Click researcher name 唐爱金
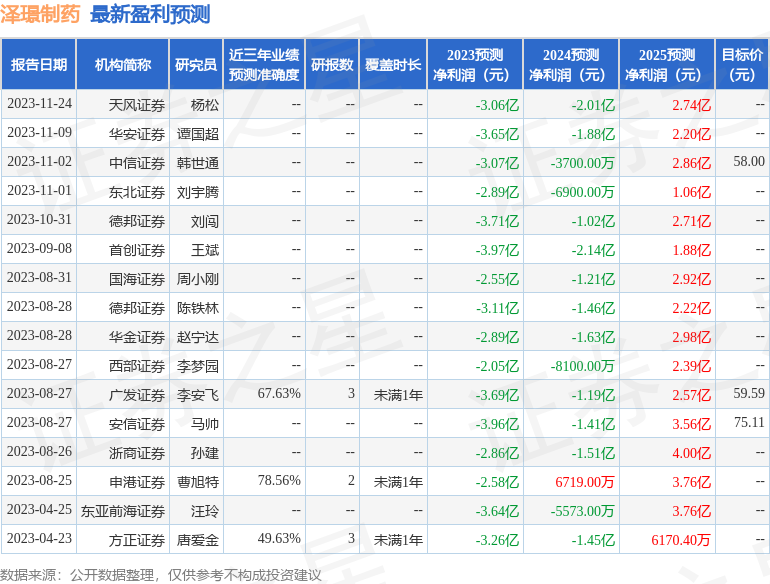Screen dimensions: 770x584 coord(198,540)
